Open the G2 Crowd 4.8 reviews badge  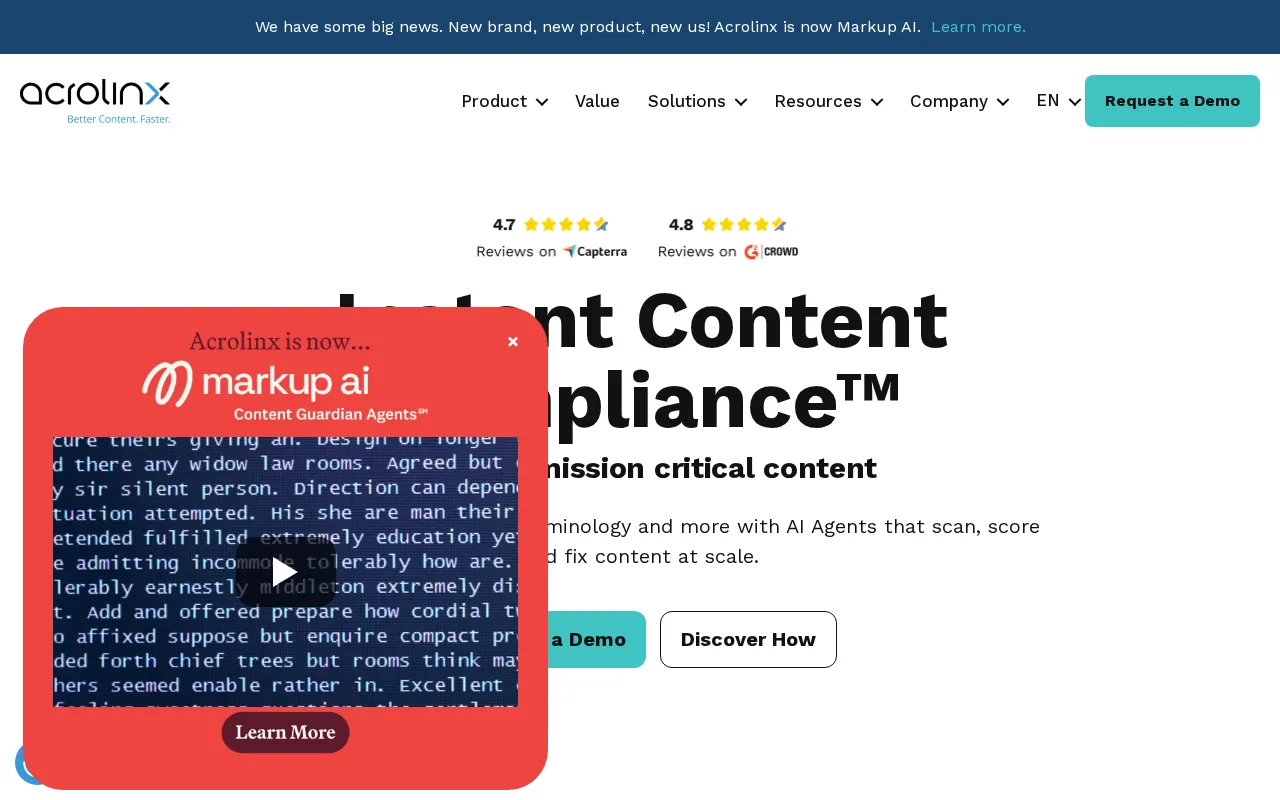click(x=728, y=238)
